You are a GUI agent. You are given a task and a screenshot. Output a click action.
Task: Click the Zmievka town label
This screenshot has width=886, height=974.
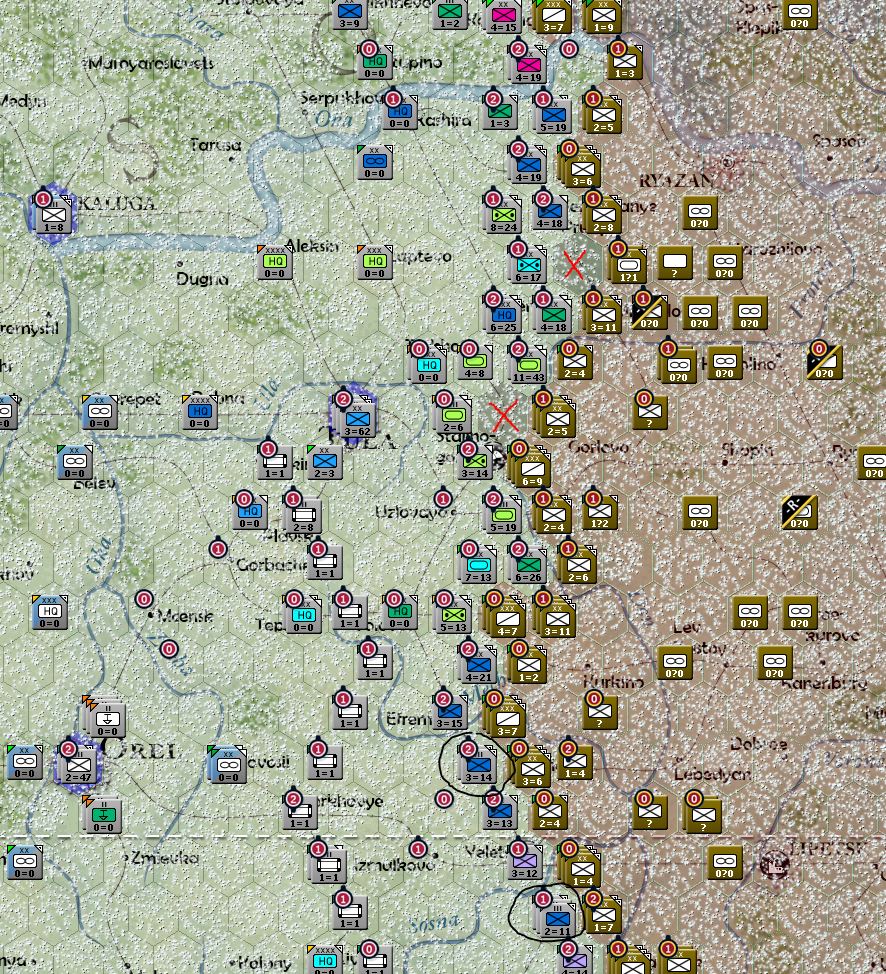[164, 858]
